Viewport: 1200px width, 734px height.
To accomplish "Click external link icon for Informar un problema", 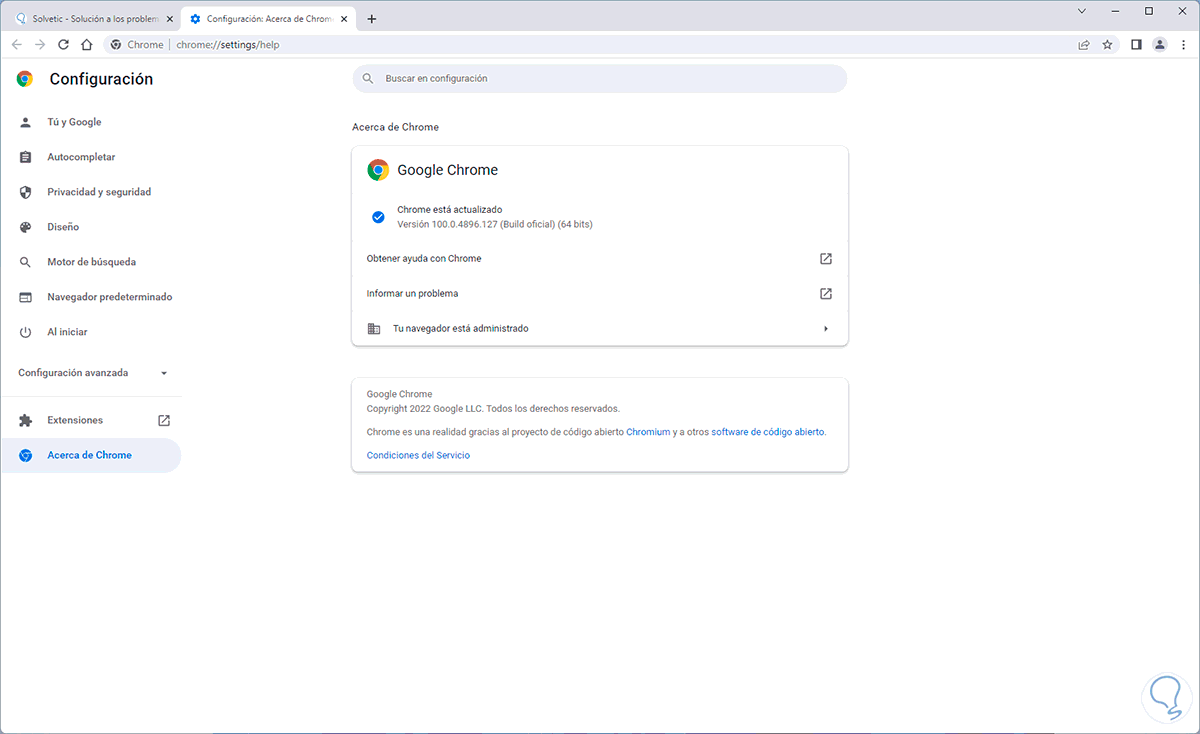I will click(826, 294).
